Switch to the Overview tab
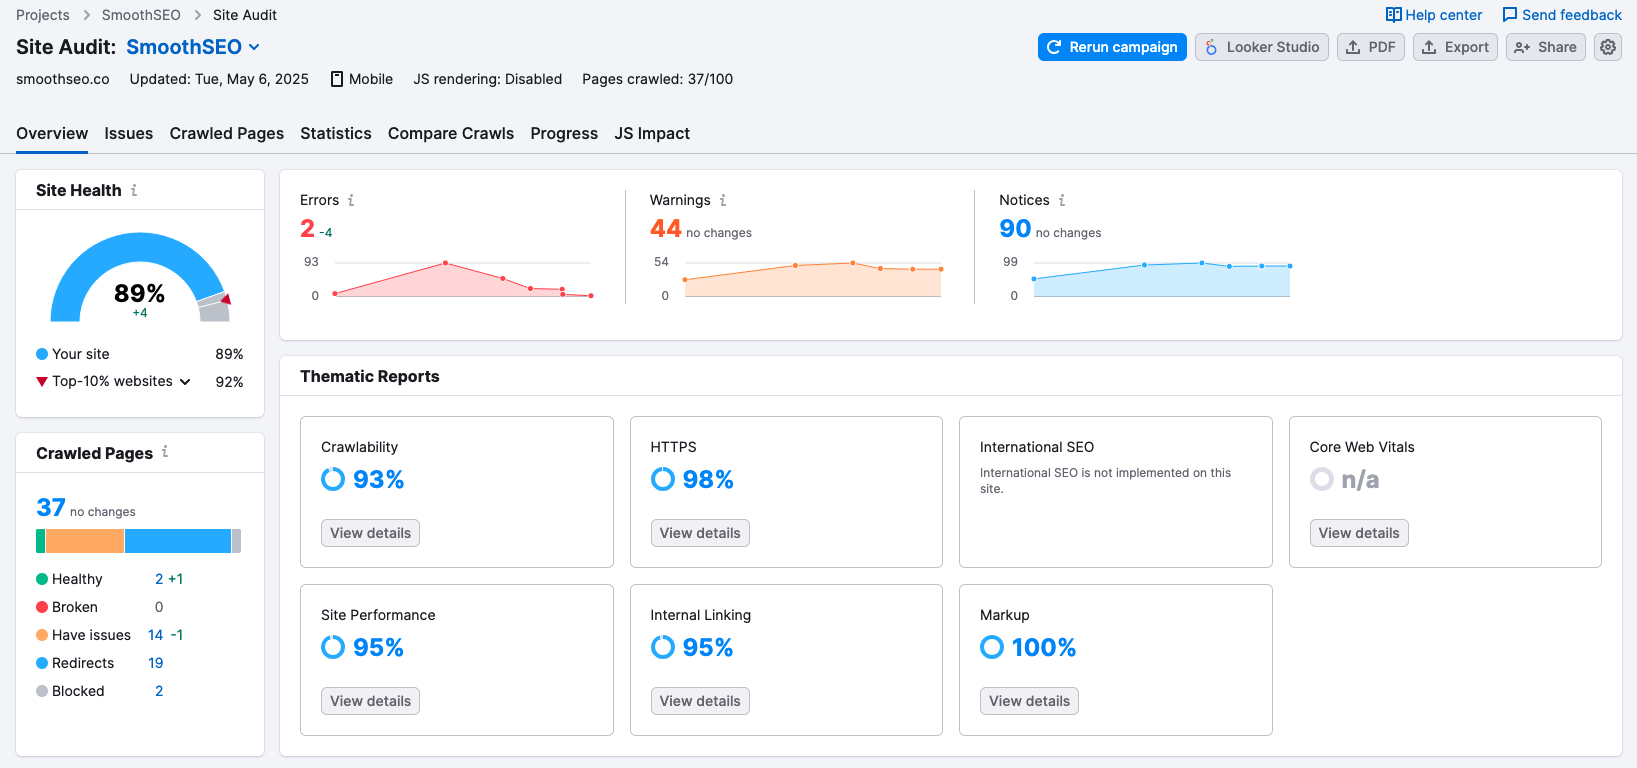Viewport: 1637px width, 768px height. point(52,133)
